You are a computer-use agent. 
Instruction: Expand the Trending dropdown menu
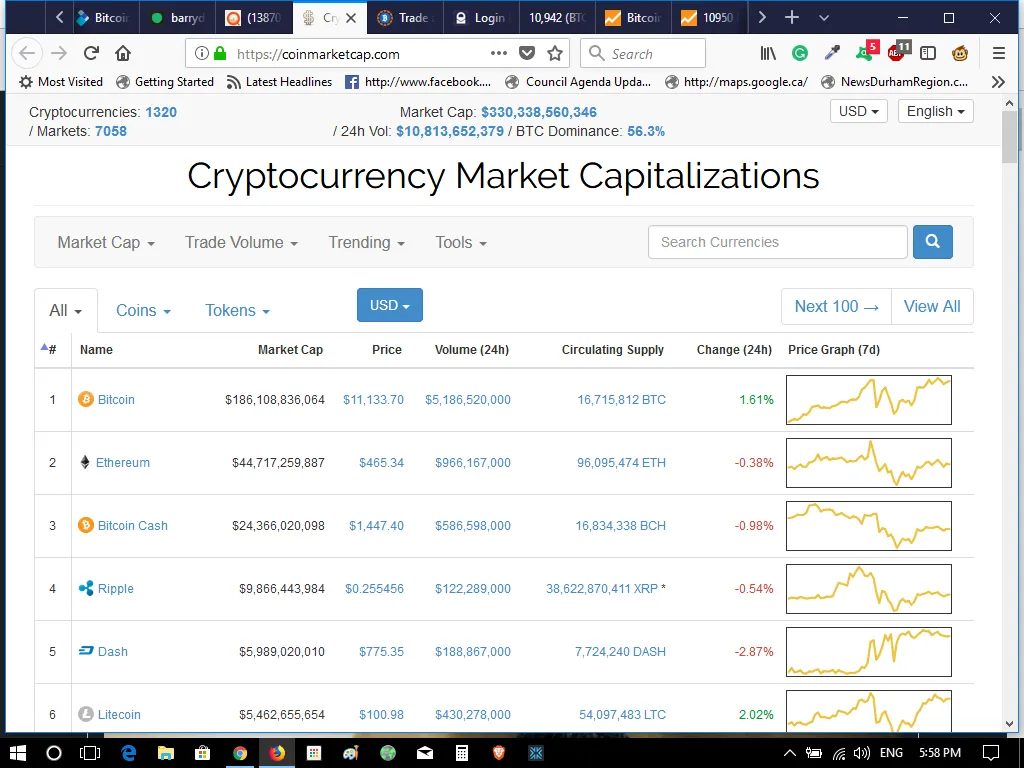coord(366,242)
